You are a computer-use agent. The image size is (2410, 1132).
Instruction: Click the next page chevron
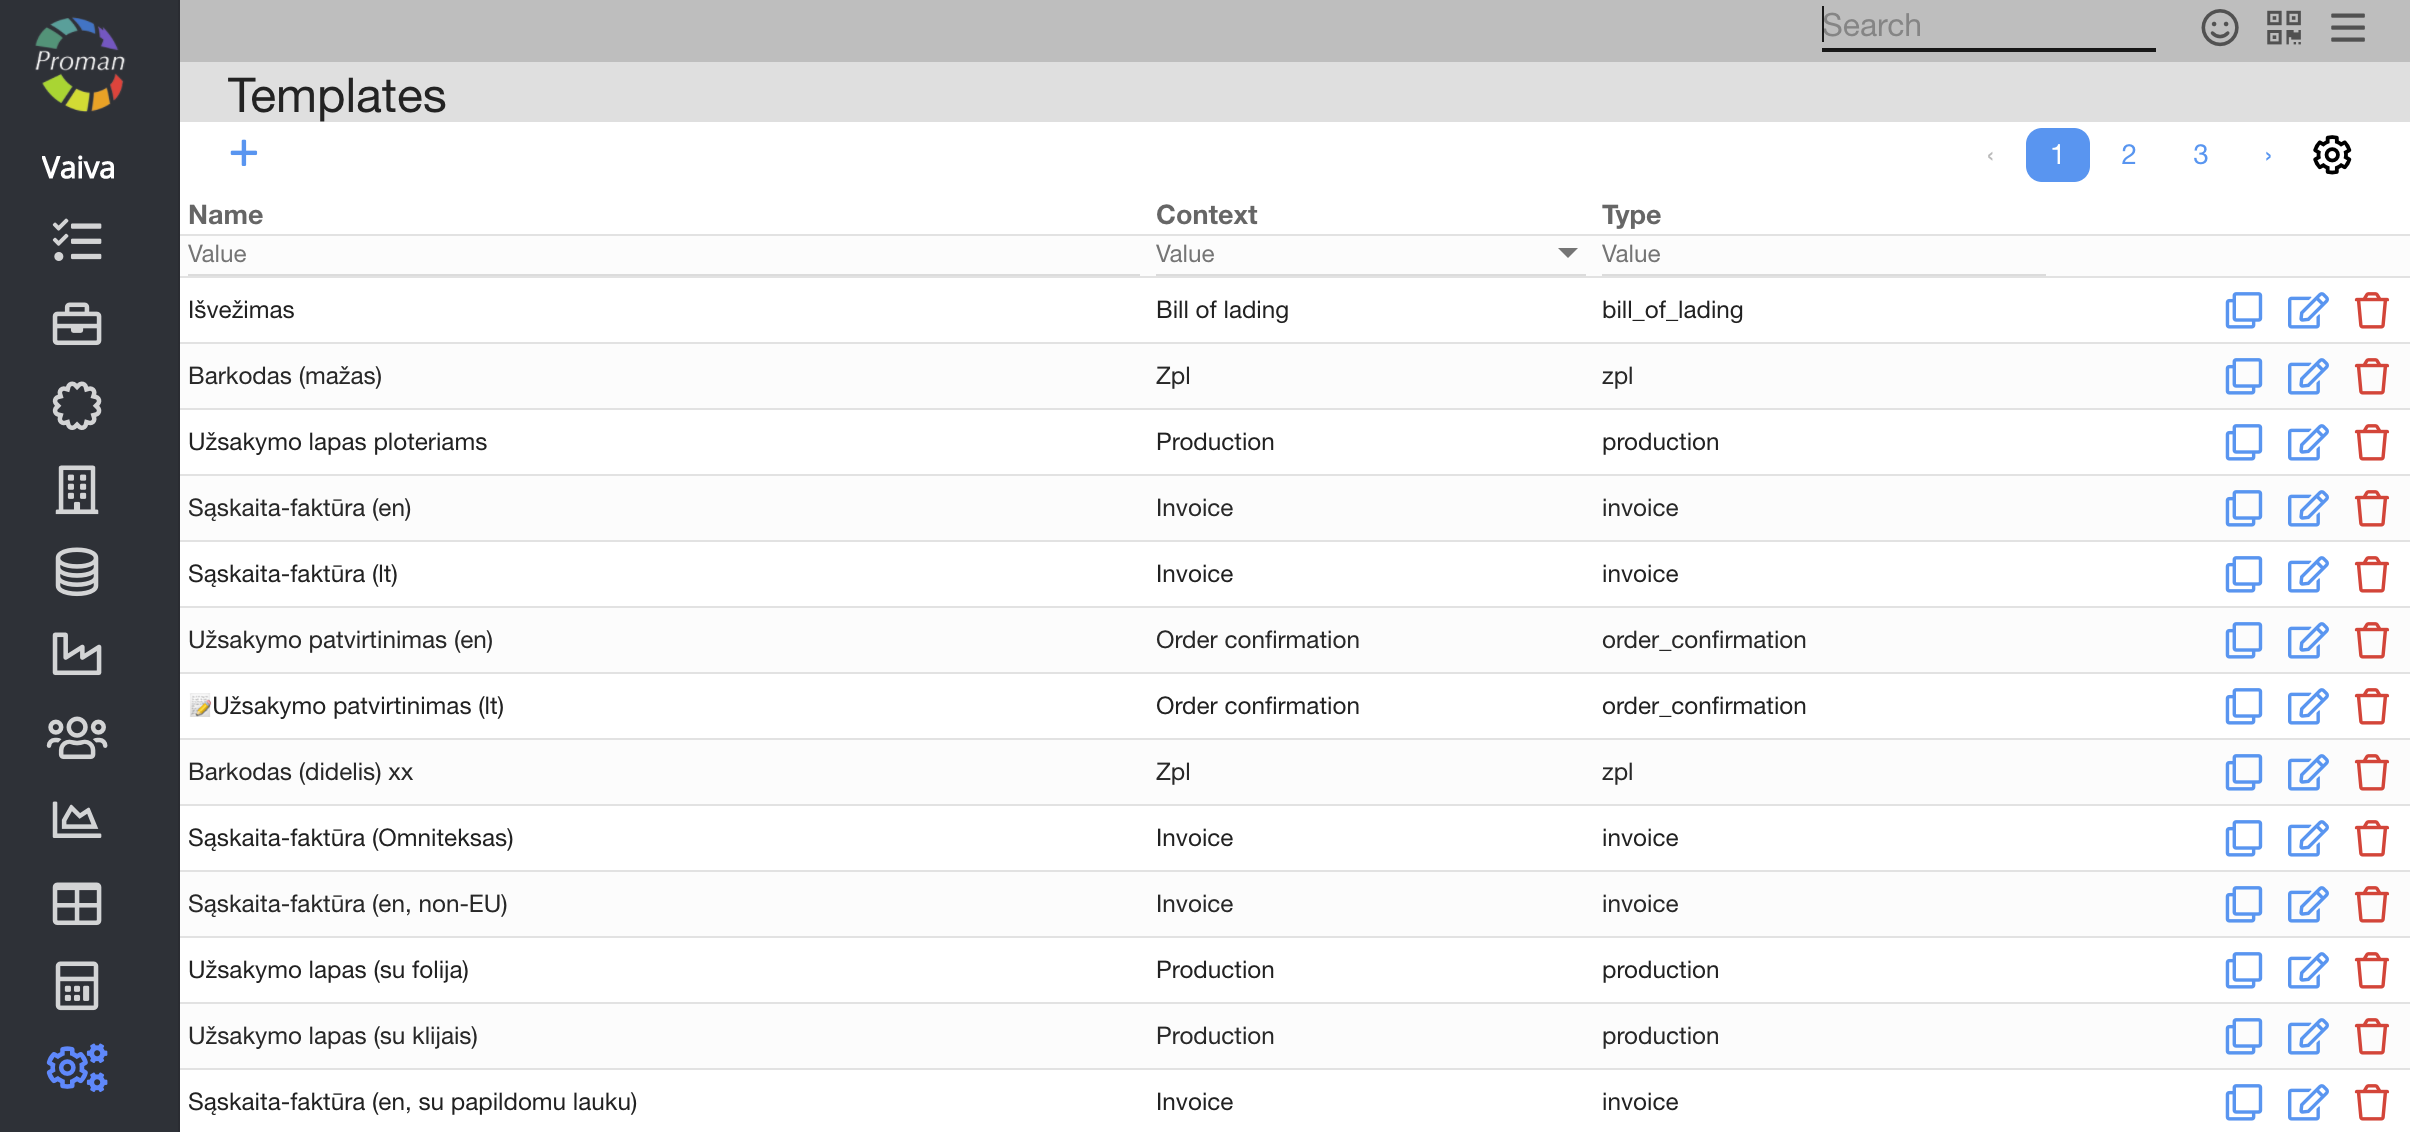click(x=2268, y=155)
